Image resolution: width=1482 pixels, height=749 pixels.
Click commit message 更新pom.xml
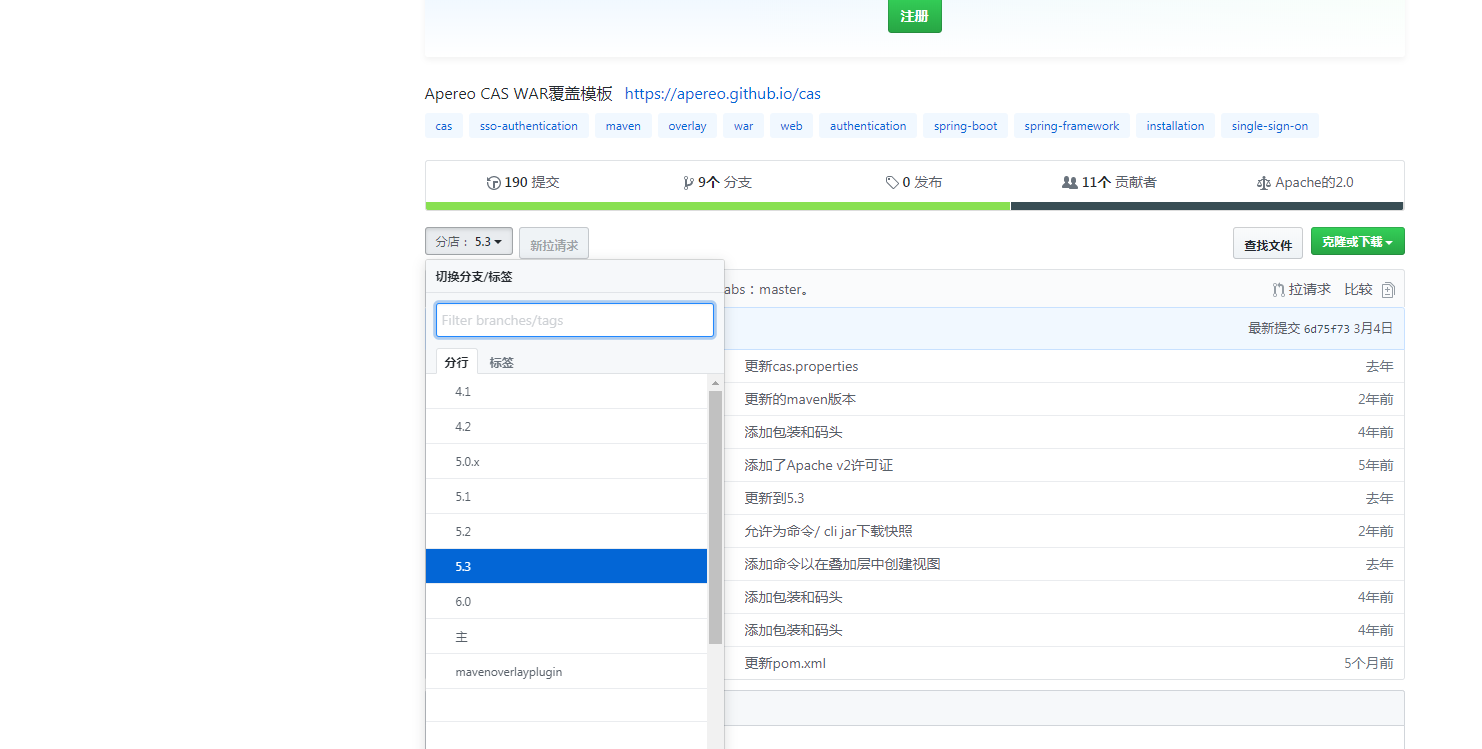[785, 663]
